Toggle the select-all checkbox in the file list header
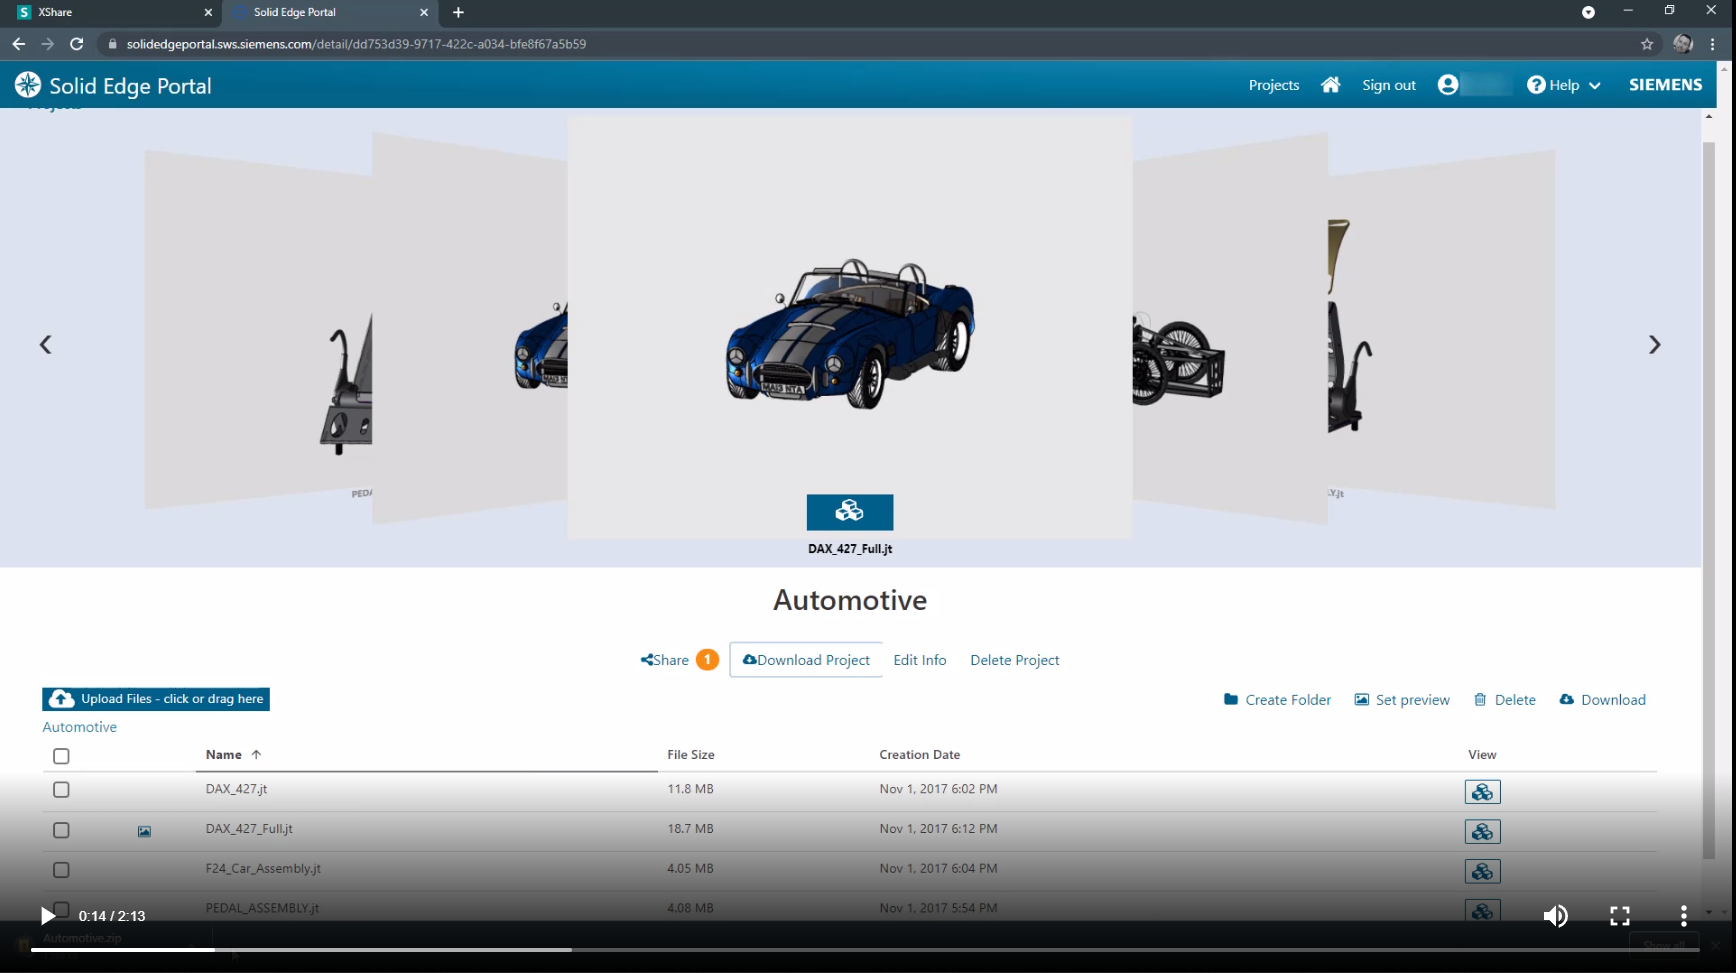 (x=61, y=756)
